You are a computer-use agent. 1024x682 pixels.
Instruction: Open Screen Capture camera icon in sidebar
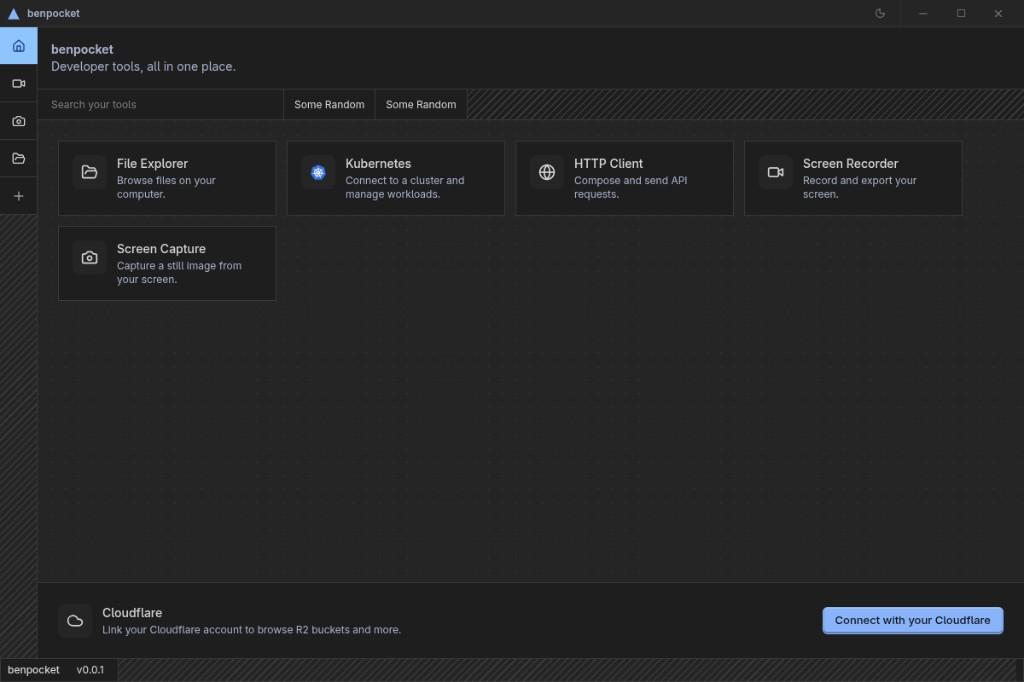tap(18, 121)
